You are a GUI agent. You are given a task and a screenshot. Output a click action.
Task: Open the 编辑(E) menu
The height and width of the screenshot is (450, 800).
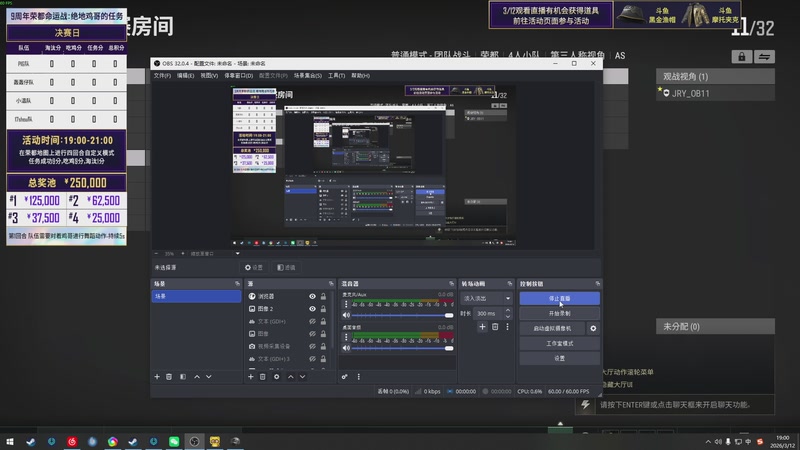[185, 76]
